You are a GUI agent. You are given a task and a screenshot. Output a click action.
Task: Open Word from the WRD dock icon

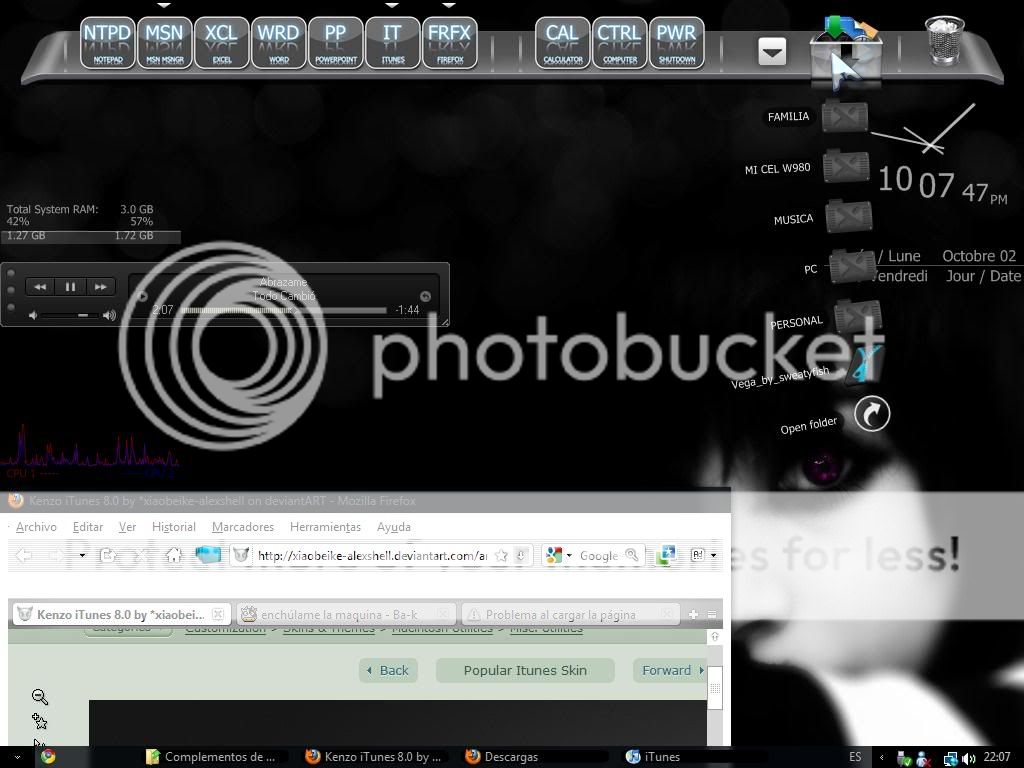278,43
